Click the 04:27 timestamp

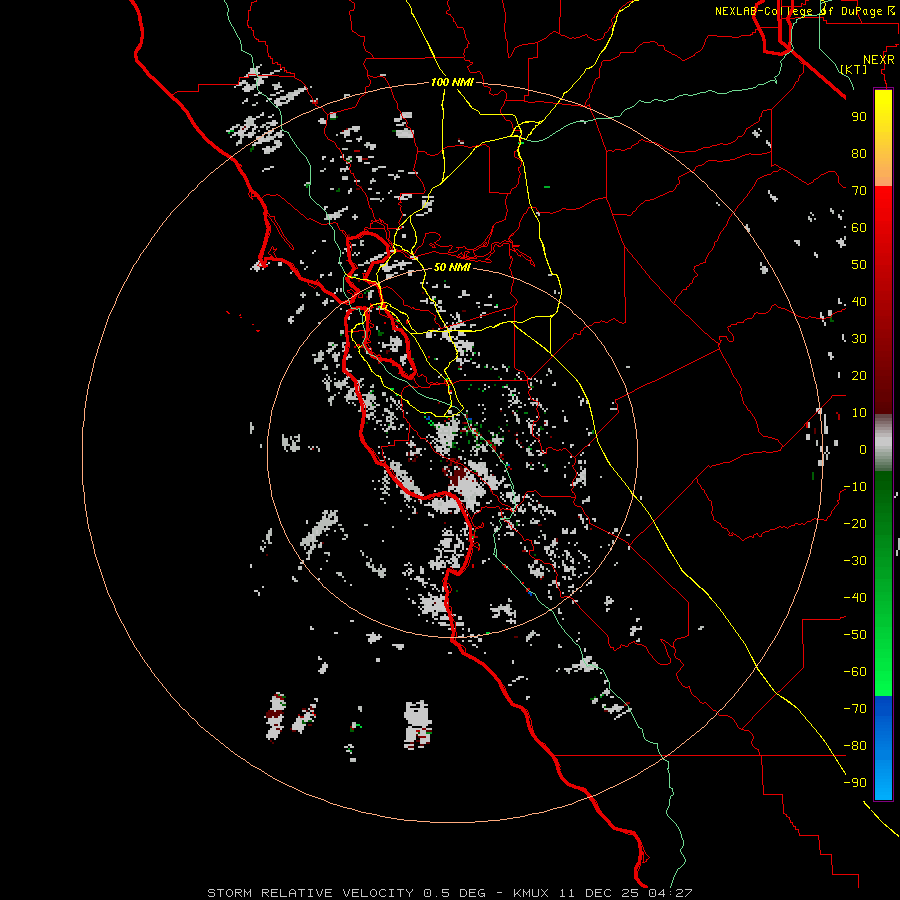tap(670, 893)
